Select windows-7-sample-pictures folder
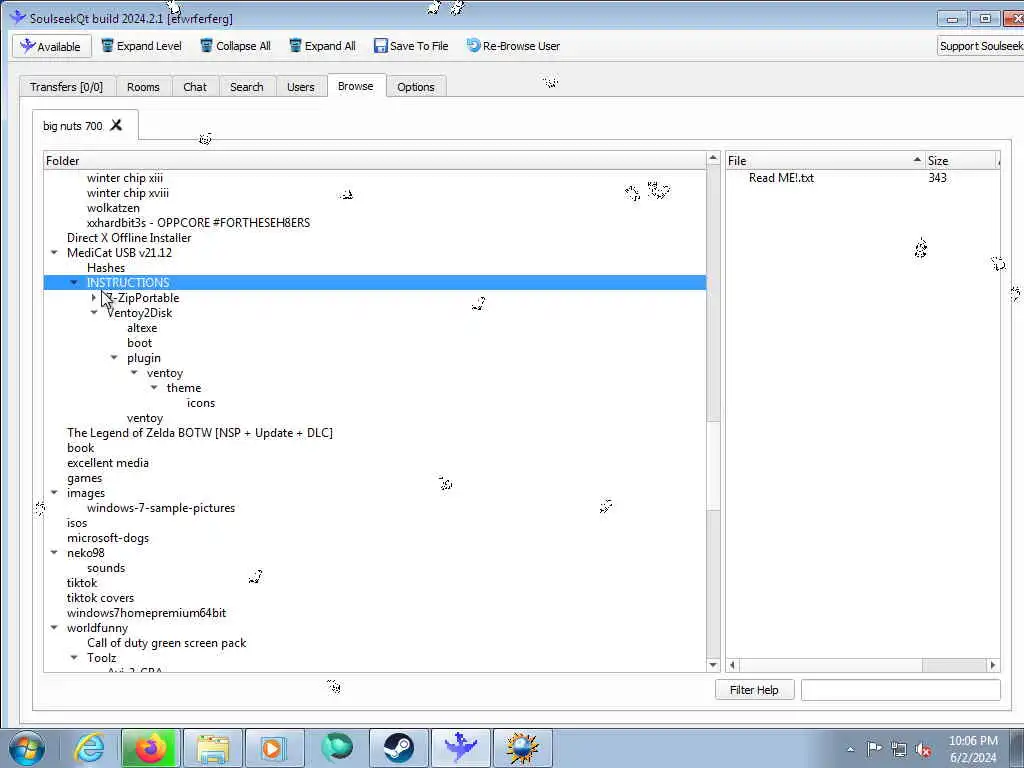Image resolution: width=1024 pixels, height=768 pixels. (x=161, y=508)
